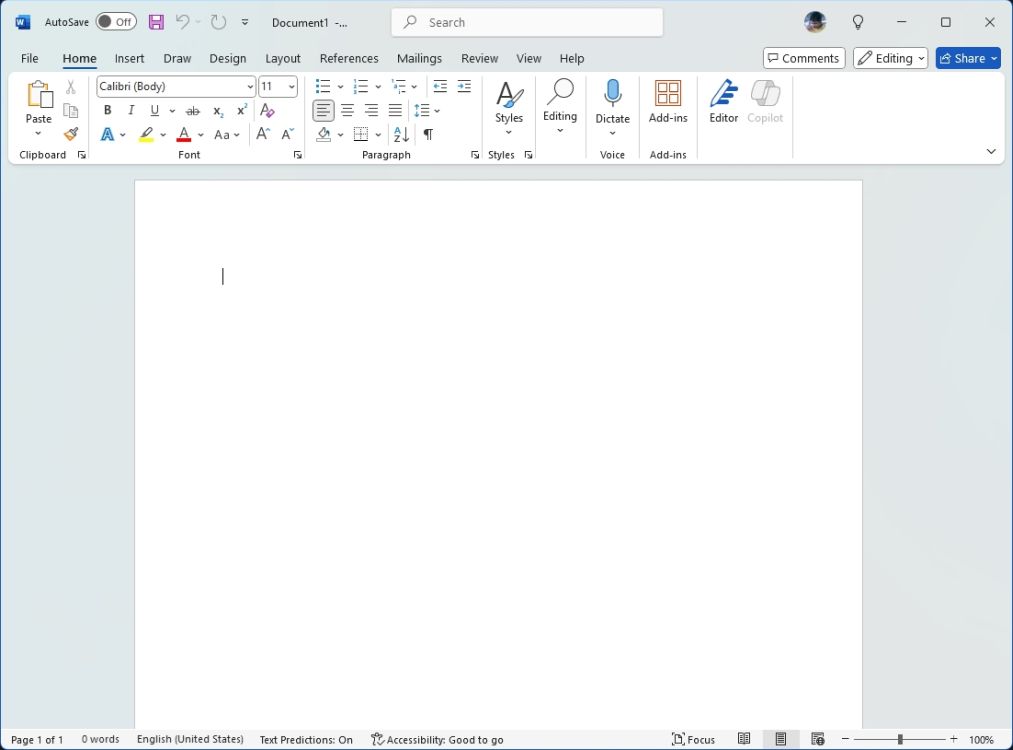Click the Paste clipboard icon
The image size is (1013, 750).
tap(39, 95)
